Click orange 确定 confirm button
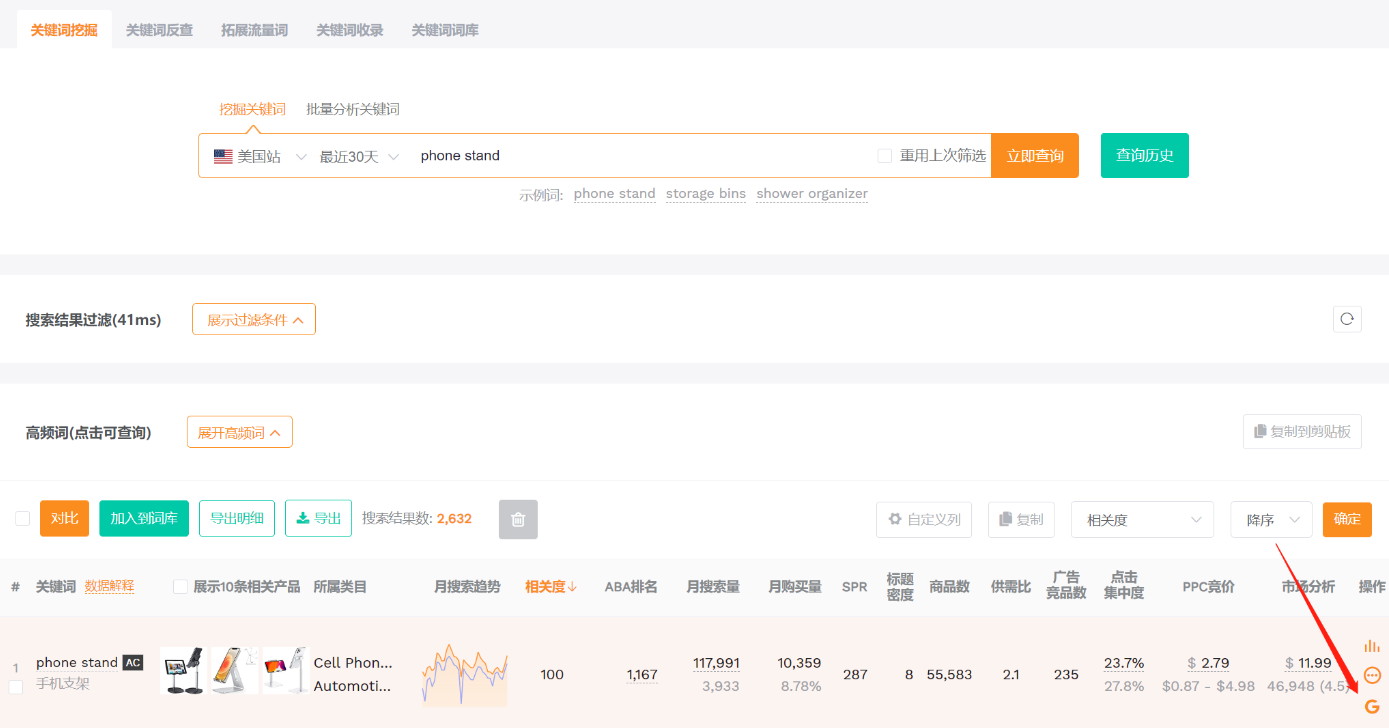Image resolution: width=1389 pixels, height=728 pixels. coord(1347,519)
